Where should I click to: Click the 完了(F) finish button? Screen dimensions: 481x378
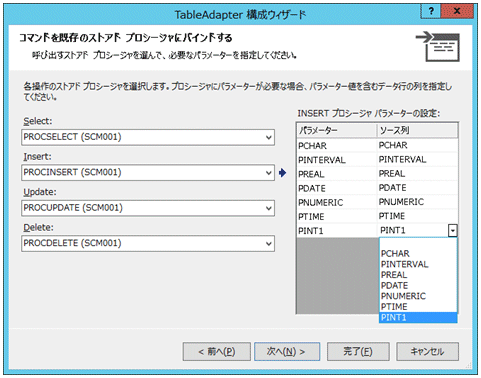(358, 351)
